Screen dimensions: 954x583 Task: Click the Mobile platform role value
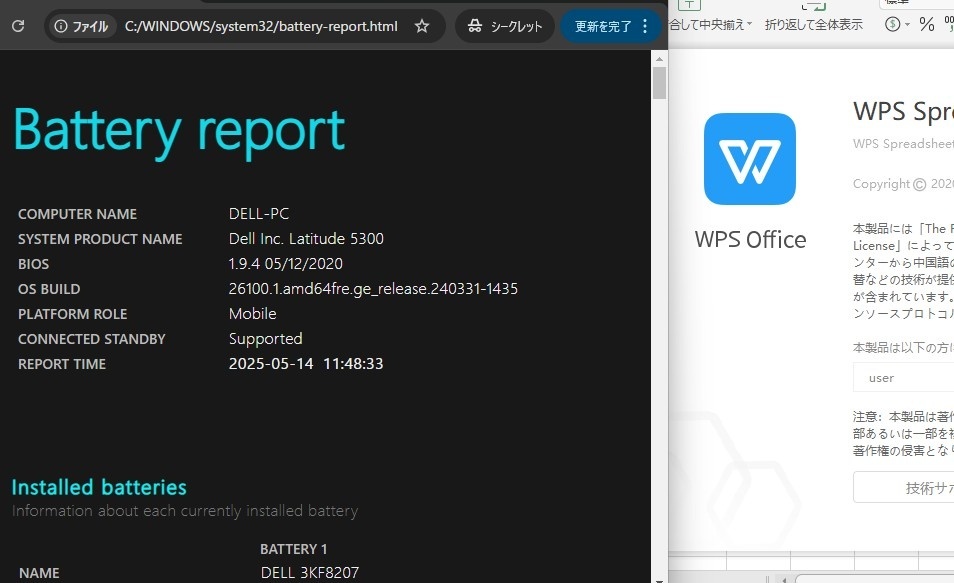coord(252,313)
